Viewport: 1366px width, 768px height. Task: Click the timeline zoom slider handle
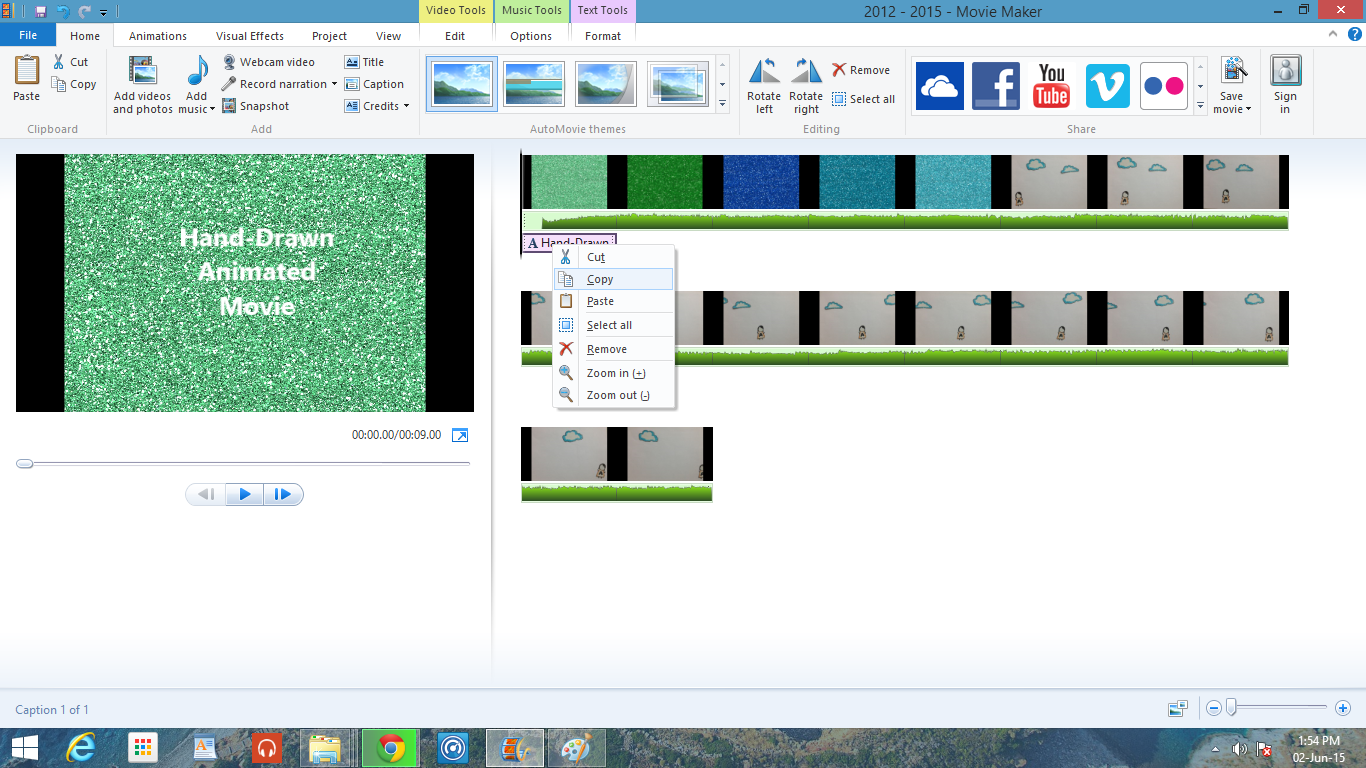[1232, 708]
